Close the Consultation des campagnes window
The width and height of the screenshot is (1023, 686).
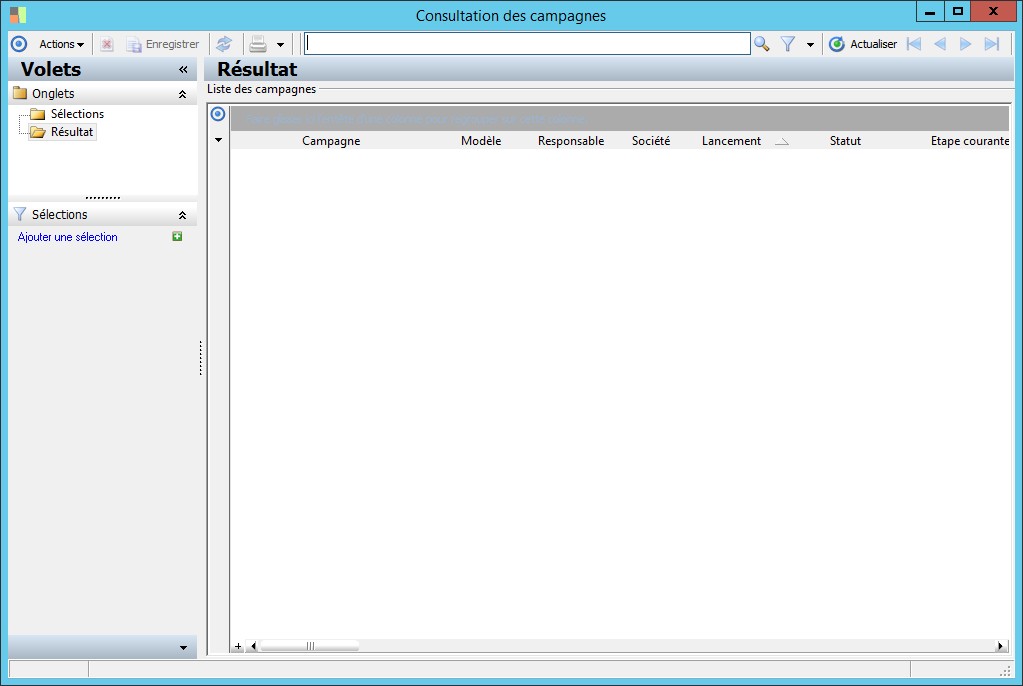click(993, 11)
